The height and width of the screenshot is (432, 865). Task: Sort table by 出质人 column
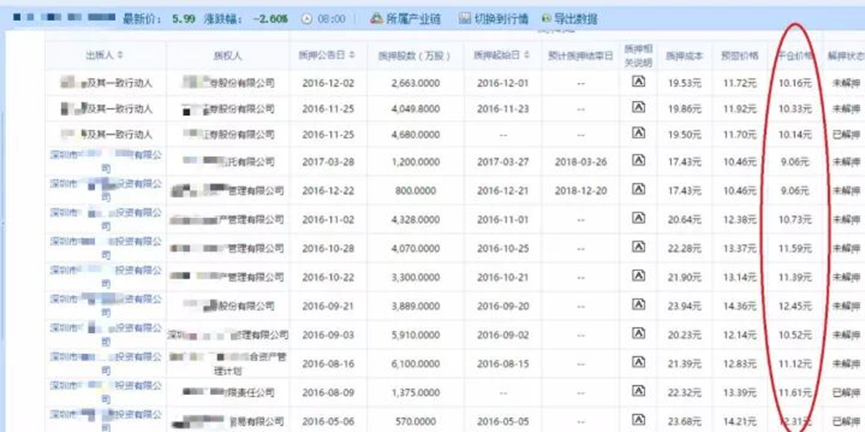click(x=104, y=54)
